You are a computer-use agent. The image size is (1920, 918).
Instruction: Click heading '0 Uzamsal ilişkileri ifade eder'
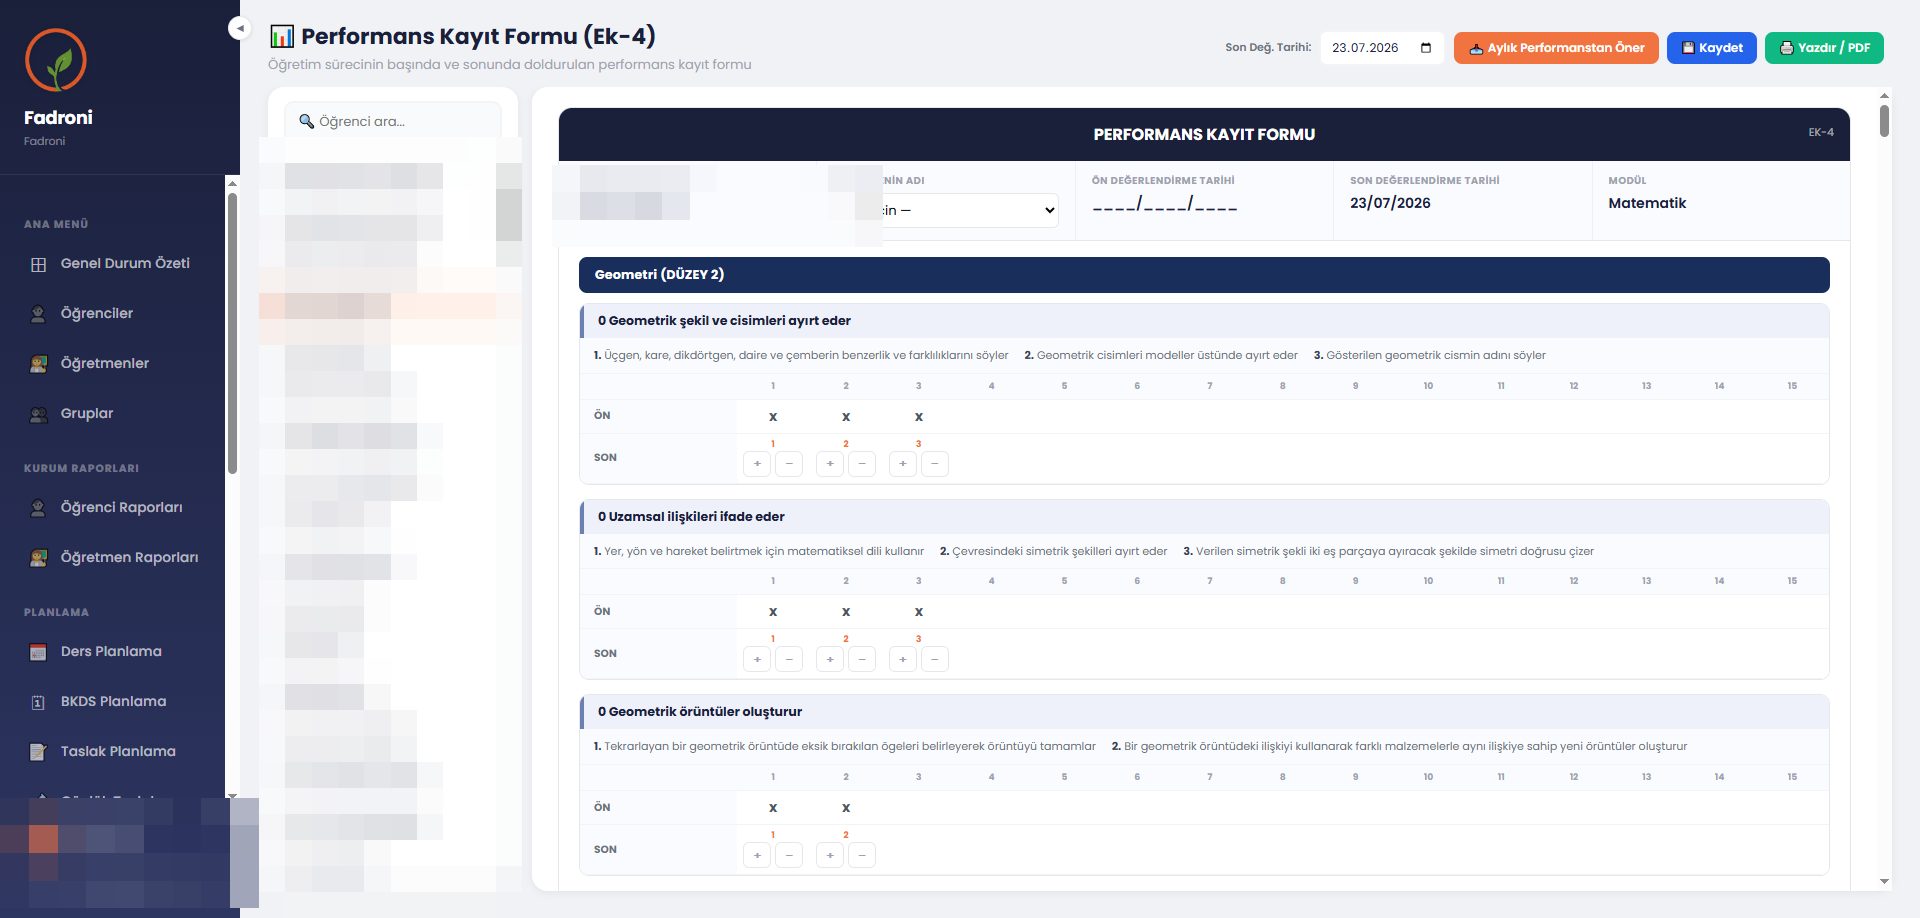(691, 517)
